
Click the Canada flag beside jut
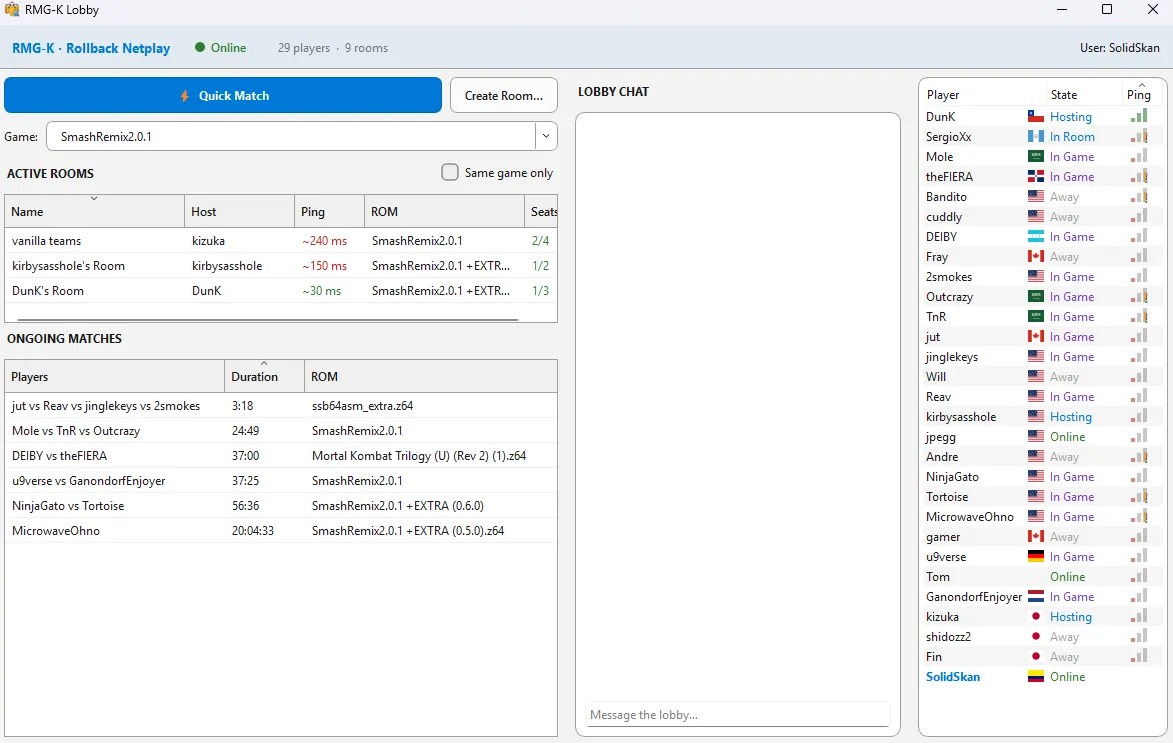(x=1035, y=337)
